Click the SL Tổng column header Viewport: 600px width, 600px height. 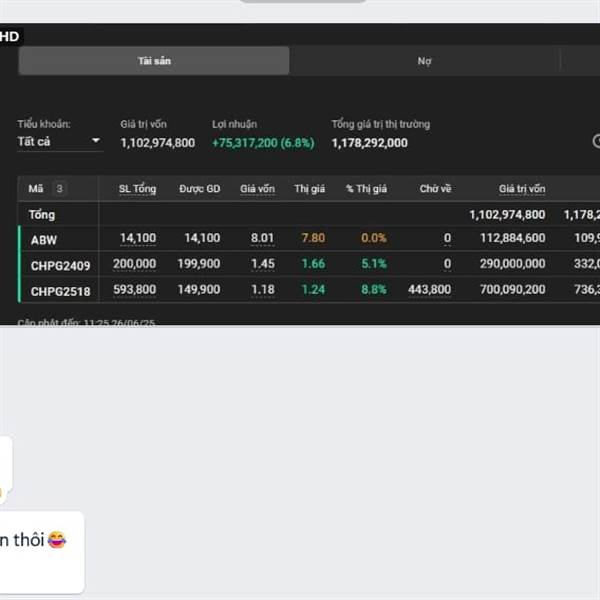(137, 189)
